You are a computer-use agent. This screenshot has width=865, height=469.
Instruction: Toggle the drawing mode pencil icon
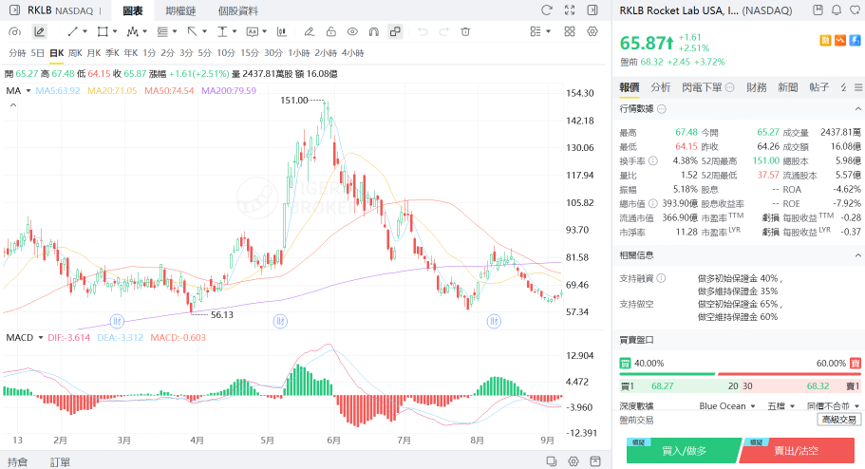click(x=39, y=31)
